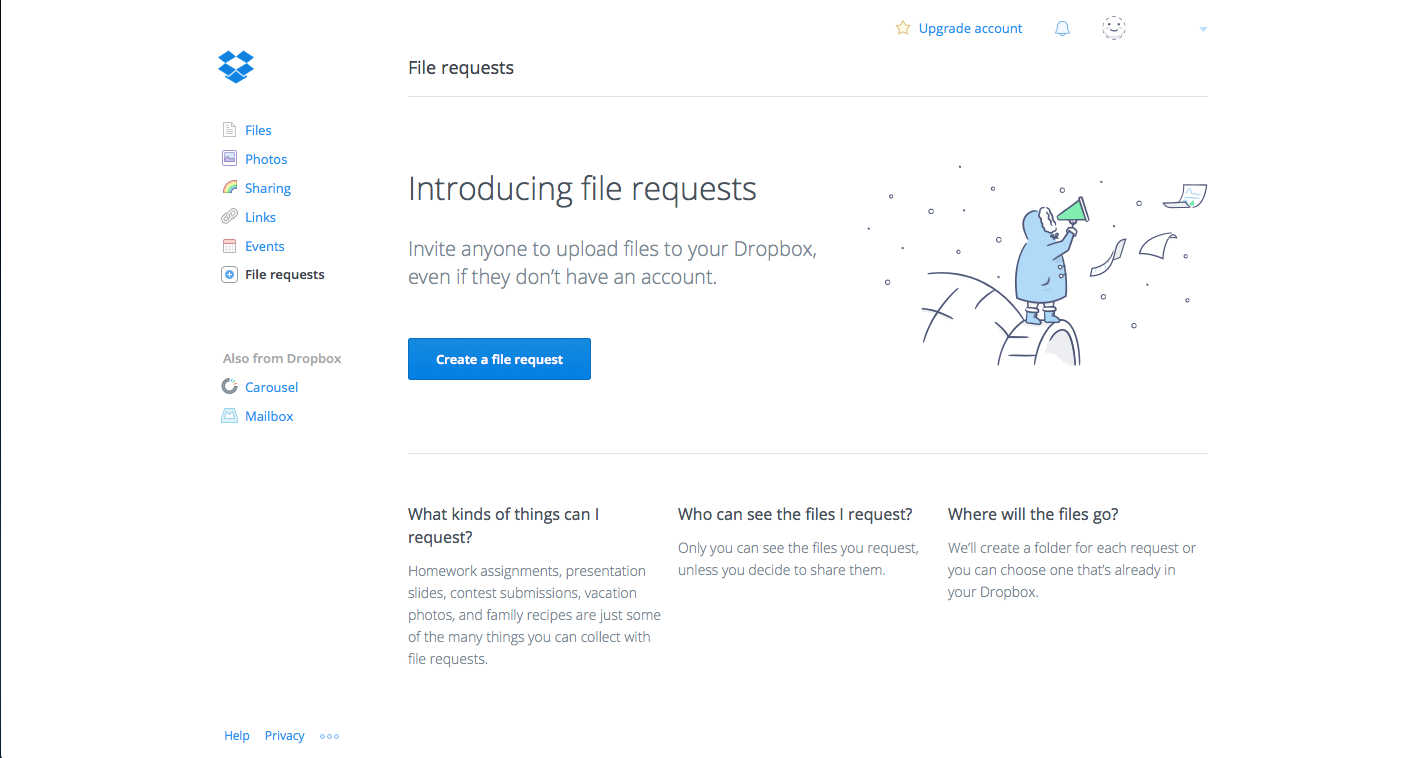Open the account dropdown arrow

click(x=1203, y=29)
